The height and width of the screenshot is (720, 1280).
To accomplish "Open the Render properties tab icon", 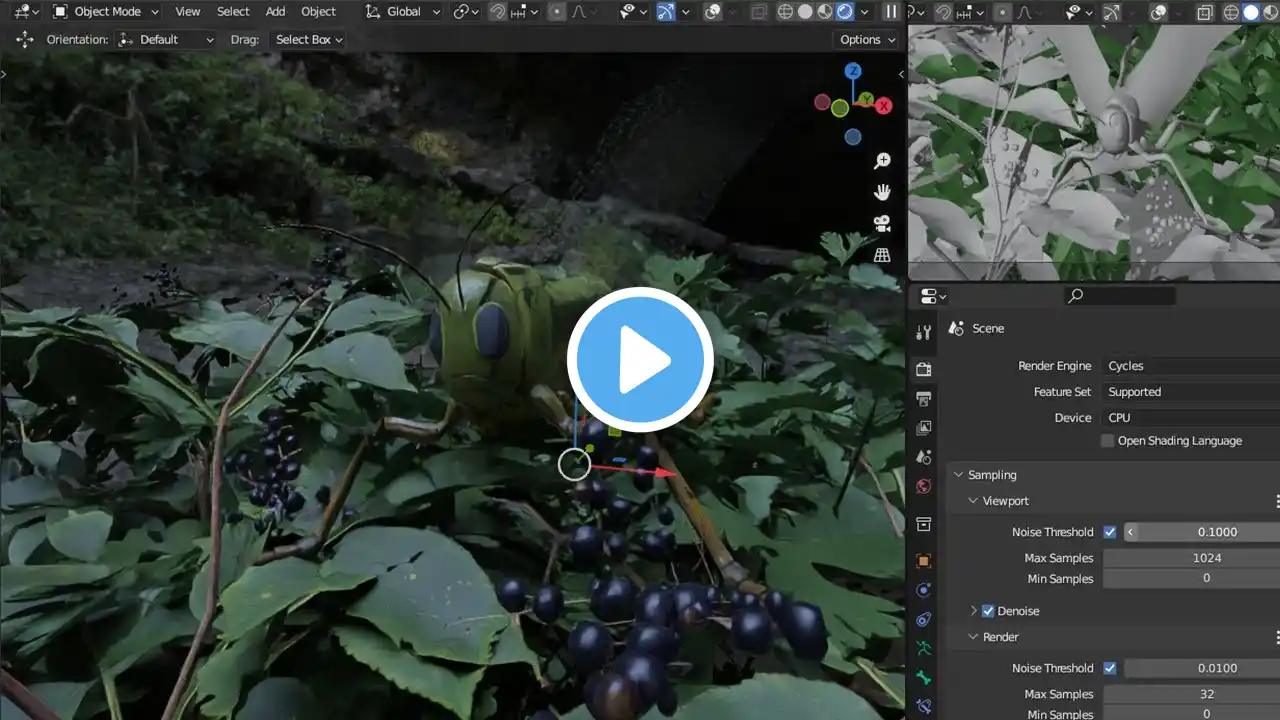I will 924,369.
